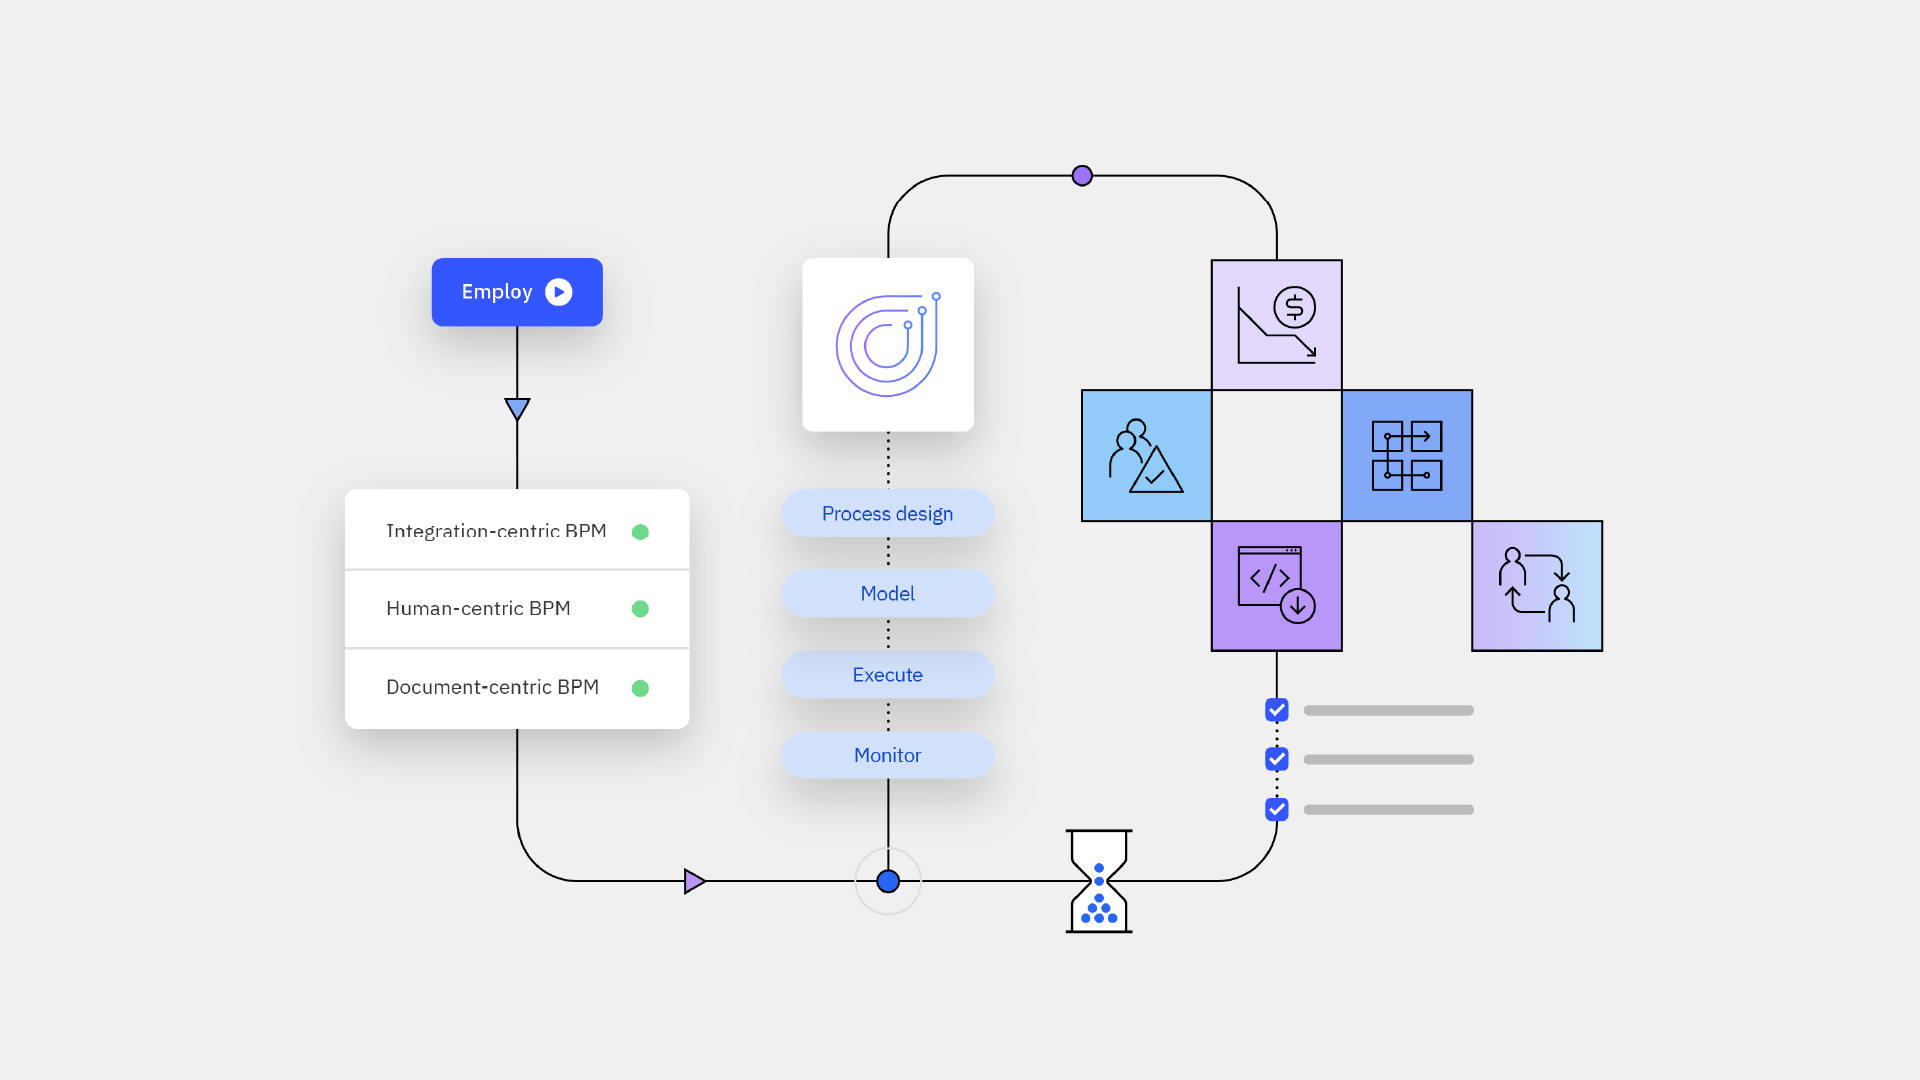Screen dimensions: 1920x1080
Task: Click the Execute step pill
Action: pyautogui.click(x=887, y=675)
